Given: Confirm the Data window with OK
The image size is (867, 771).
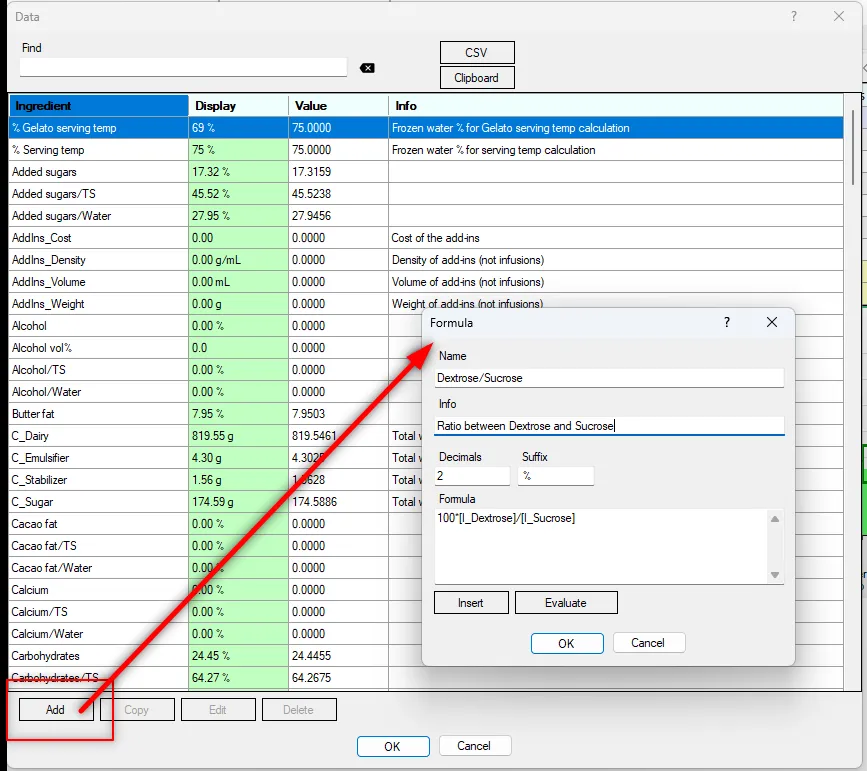Looking at the screenshot, I should tap(393, 747).
